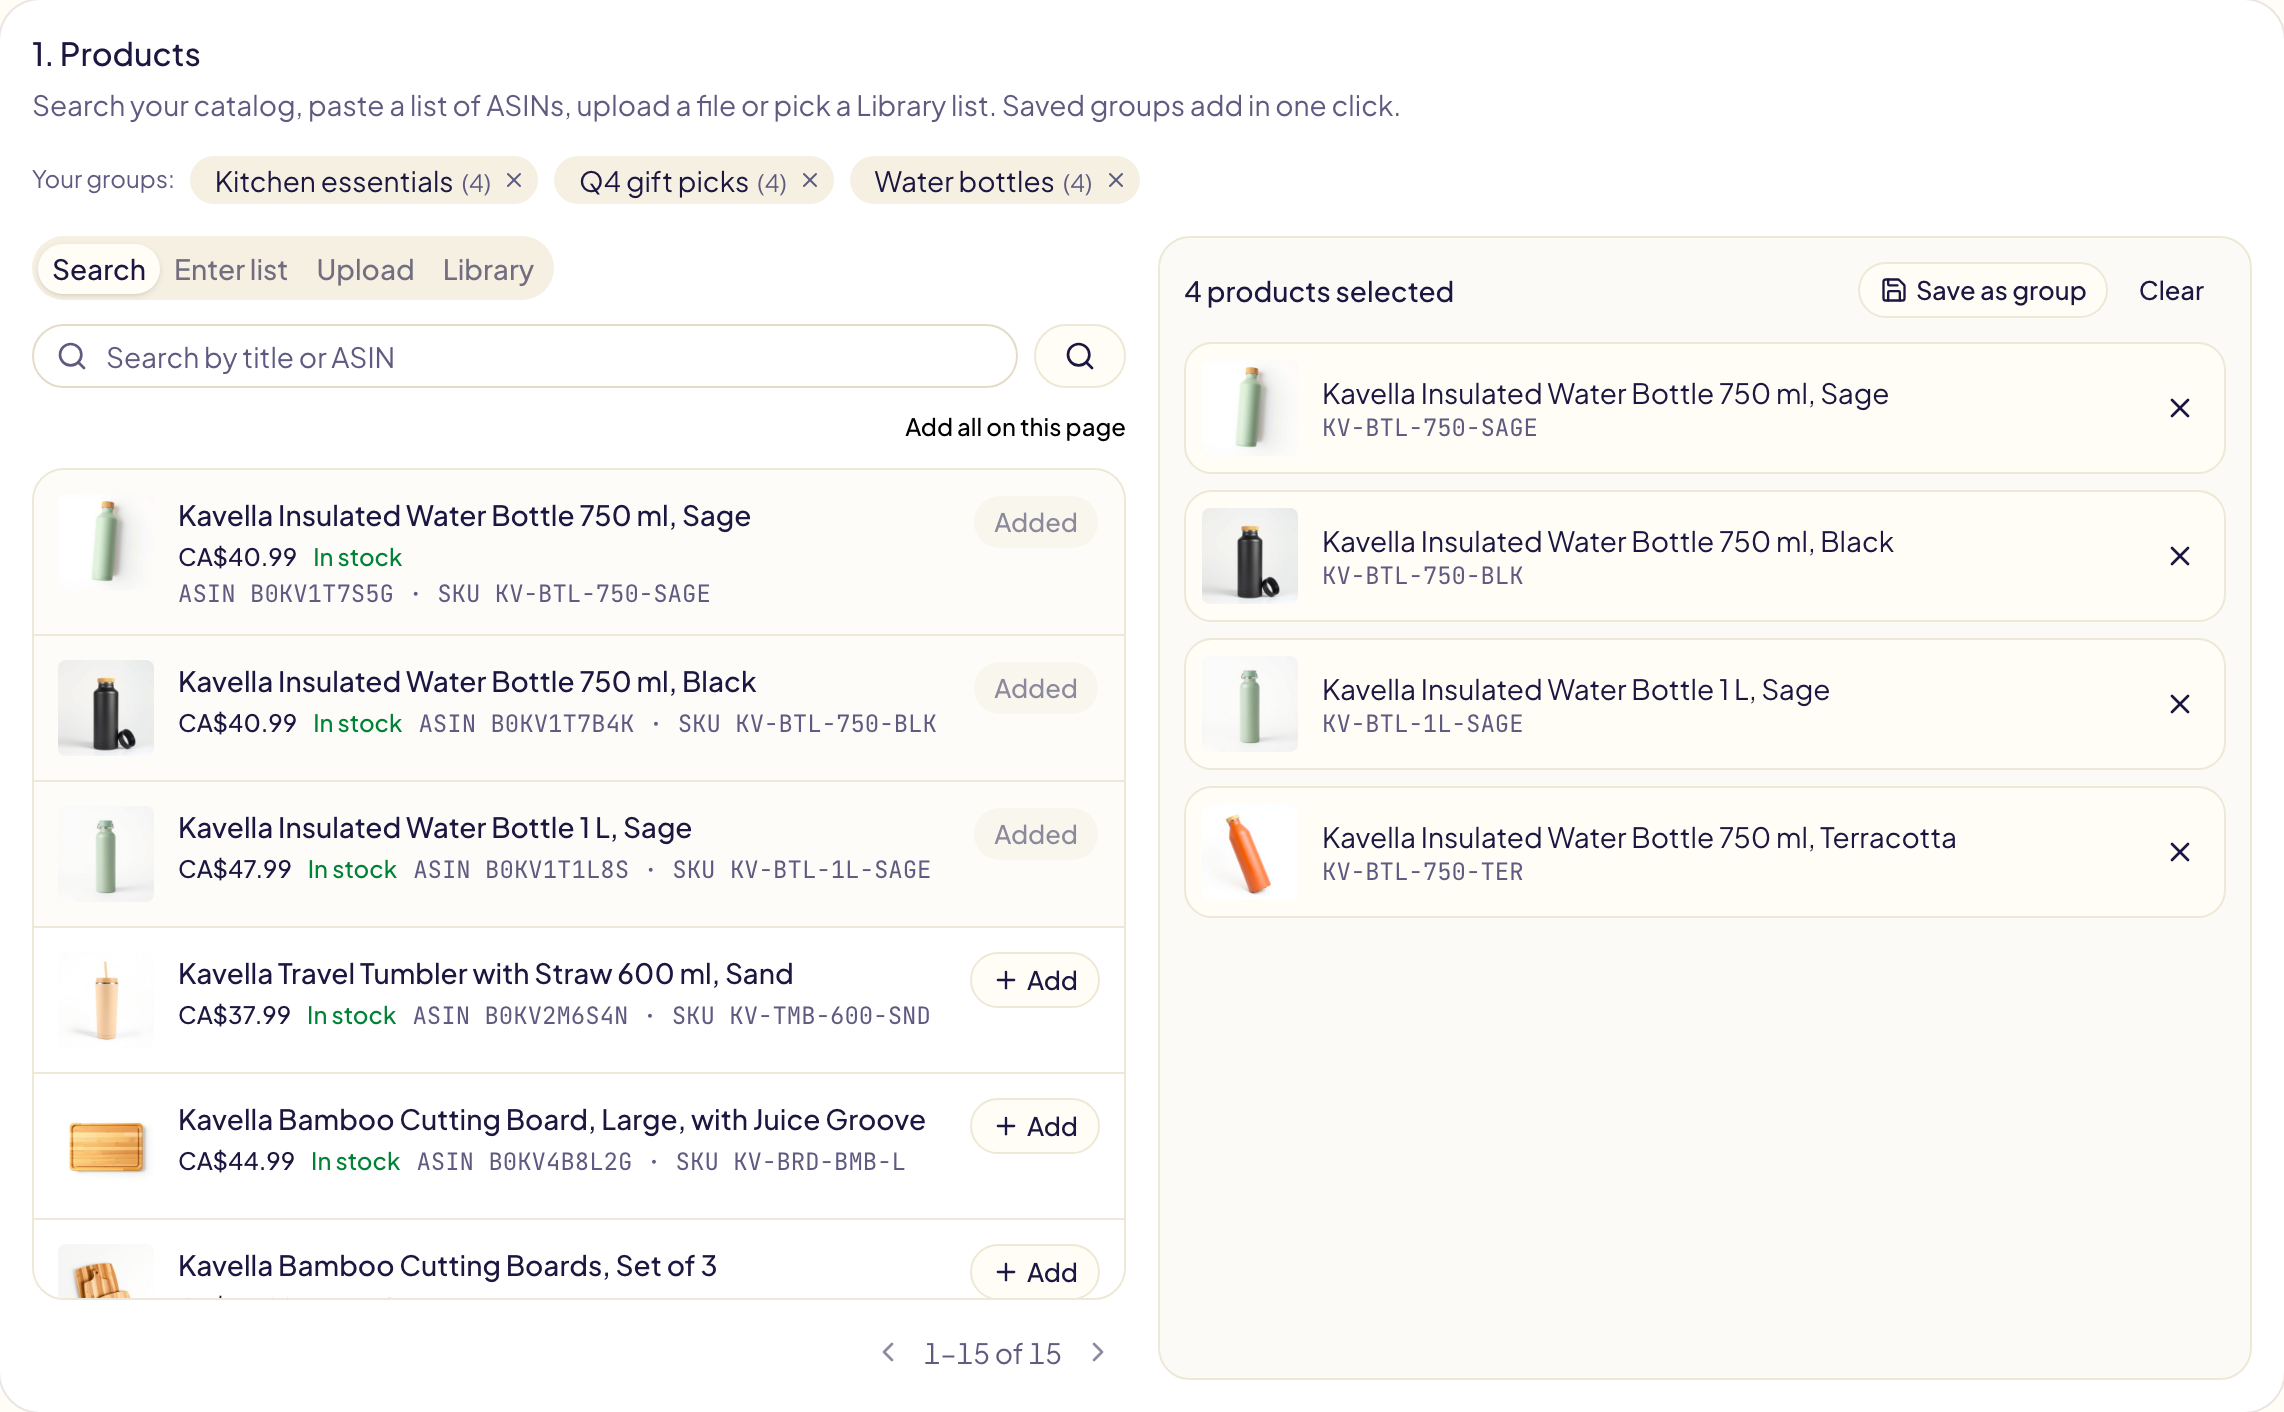Delete the Q4 gift picks group

810,181
